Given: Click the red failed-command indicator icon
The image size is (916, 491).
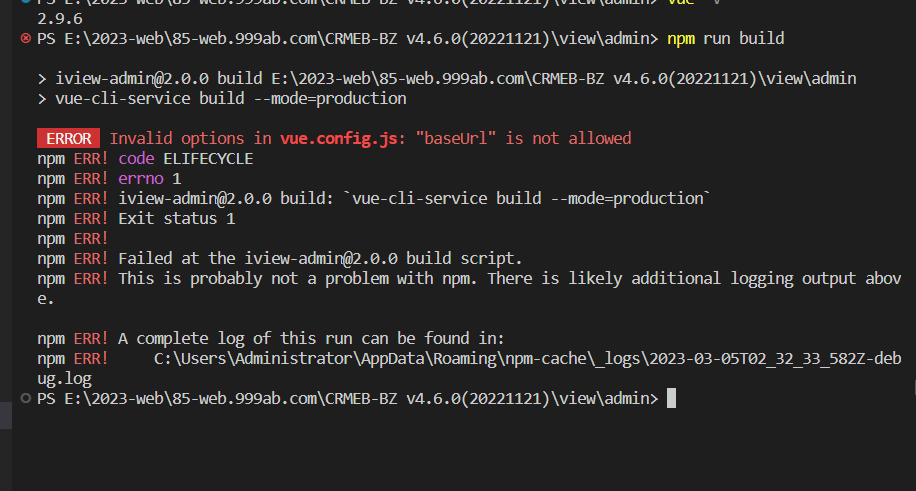Looking at the screenshot, I should pyautogui.click(x=25, y=39).
